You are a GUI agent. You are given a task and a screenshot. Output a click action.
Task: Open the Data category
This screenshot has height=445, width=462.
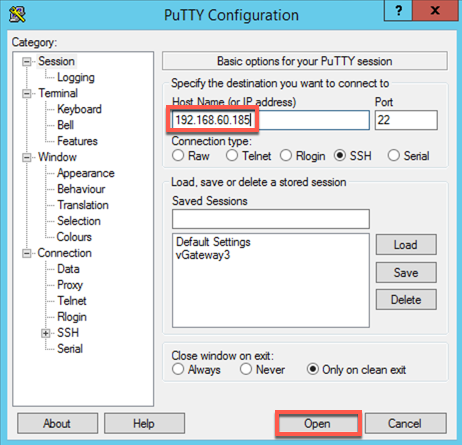[x=68, y=269]
